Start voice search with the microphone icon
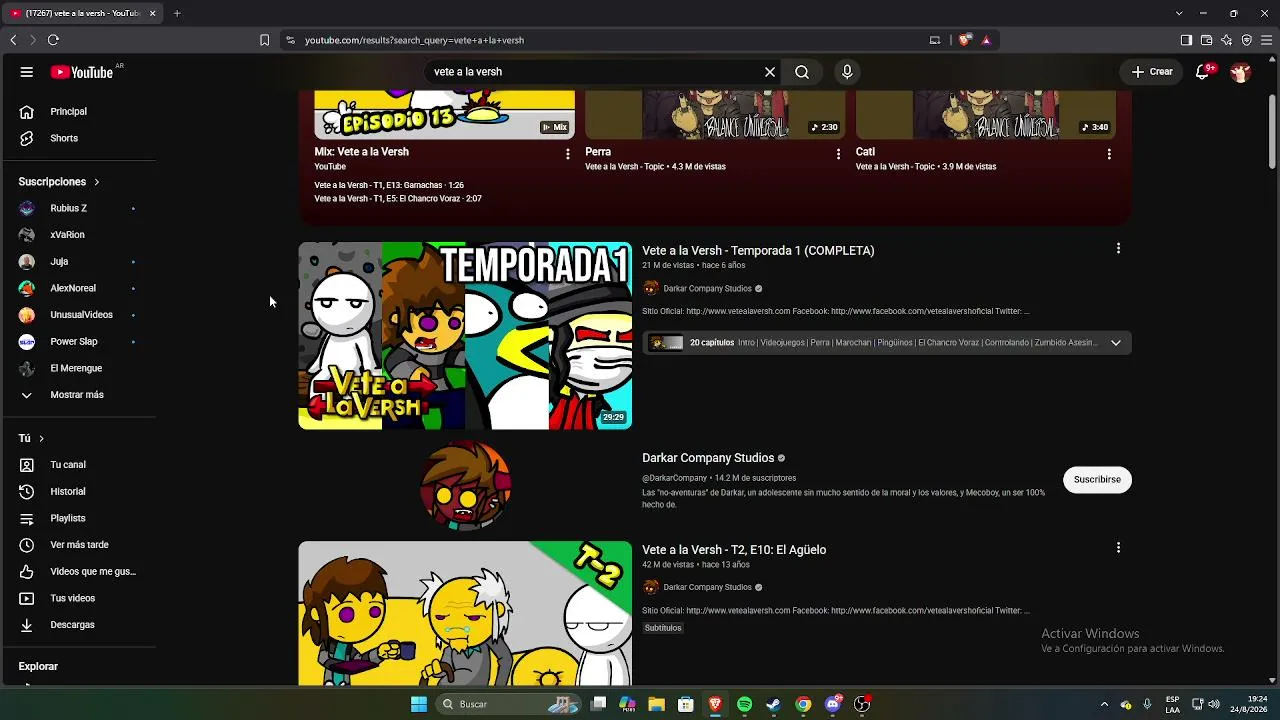The image size is (1280, 720). 847,72
